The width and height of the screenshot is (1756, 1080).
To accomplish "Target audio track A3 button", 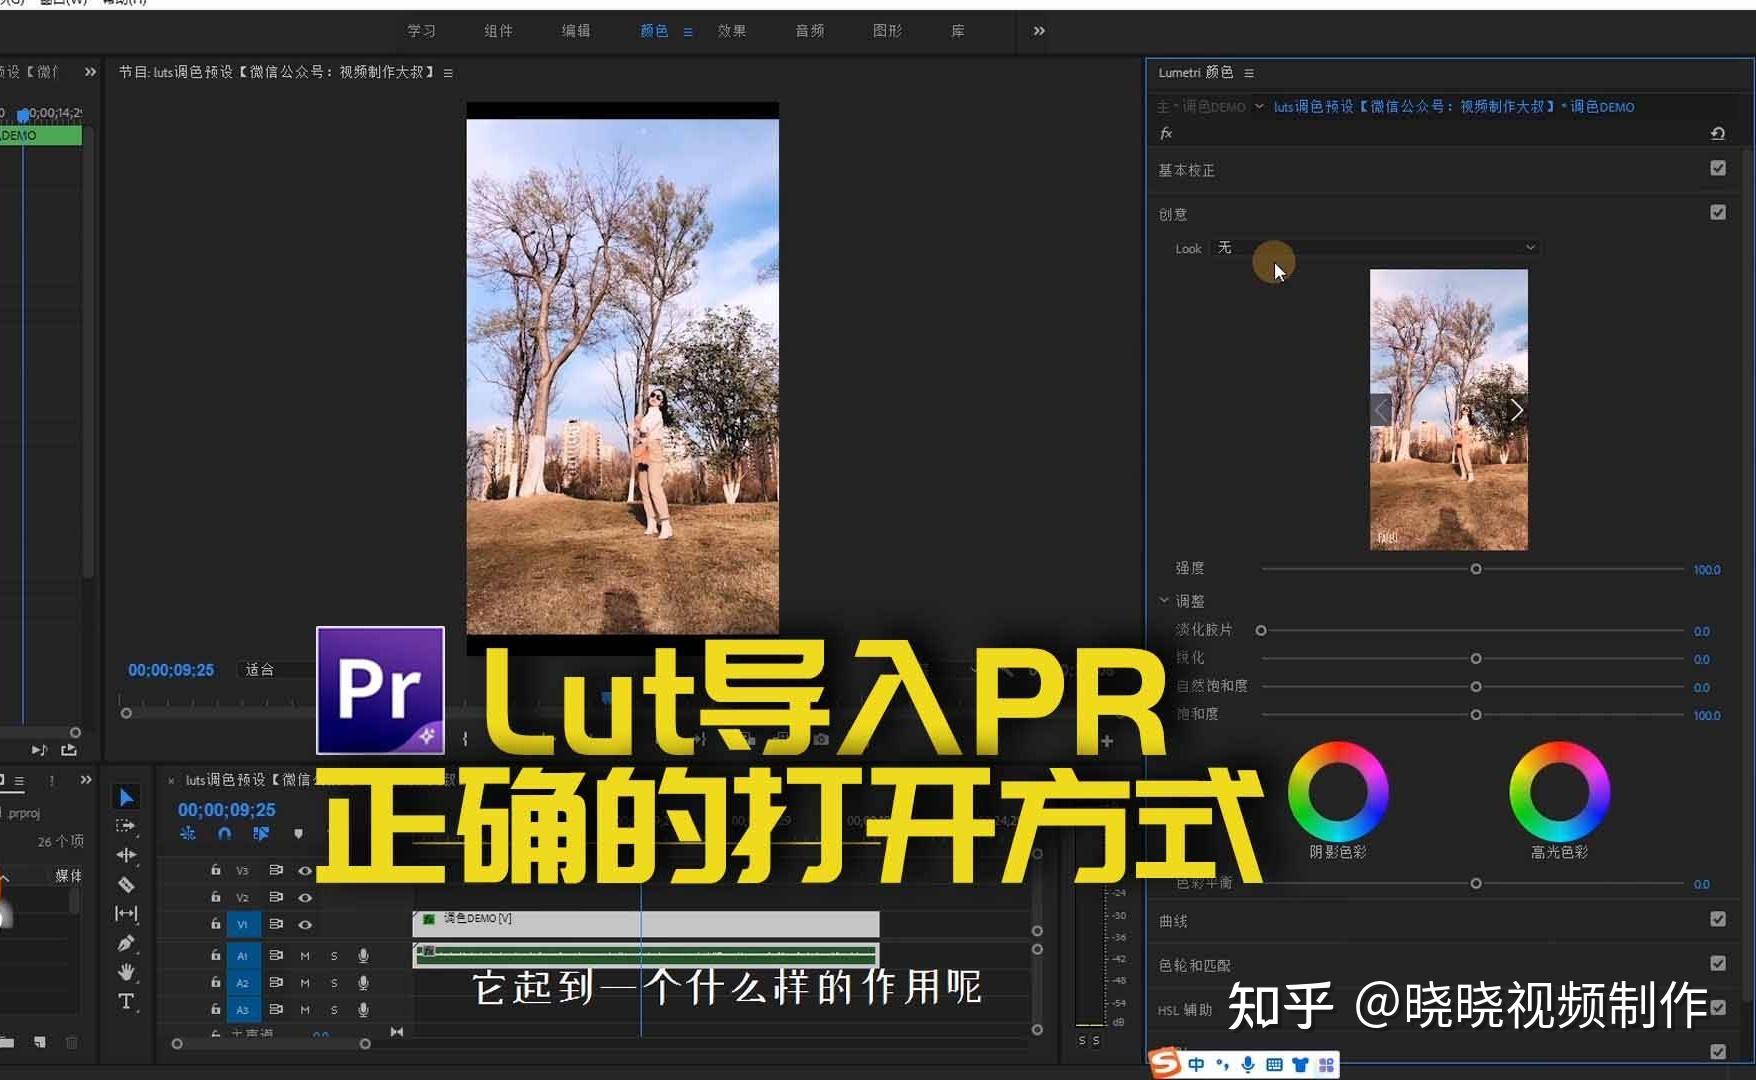I will [x=242, y=1010].
